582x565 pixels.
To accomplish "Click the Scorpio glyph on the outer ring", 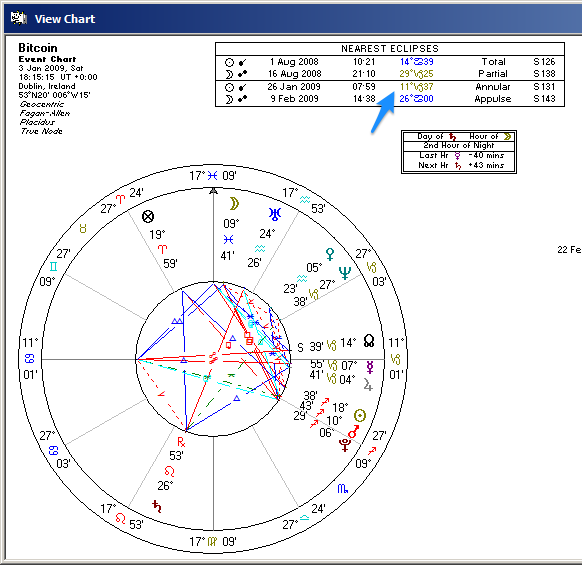I will (x=343, y=489).
